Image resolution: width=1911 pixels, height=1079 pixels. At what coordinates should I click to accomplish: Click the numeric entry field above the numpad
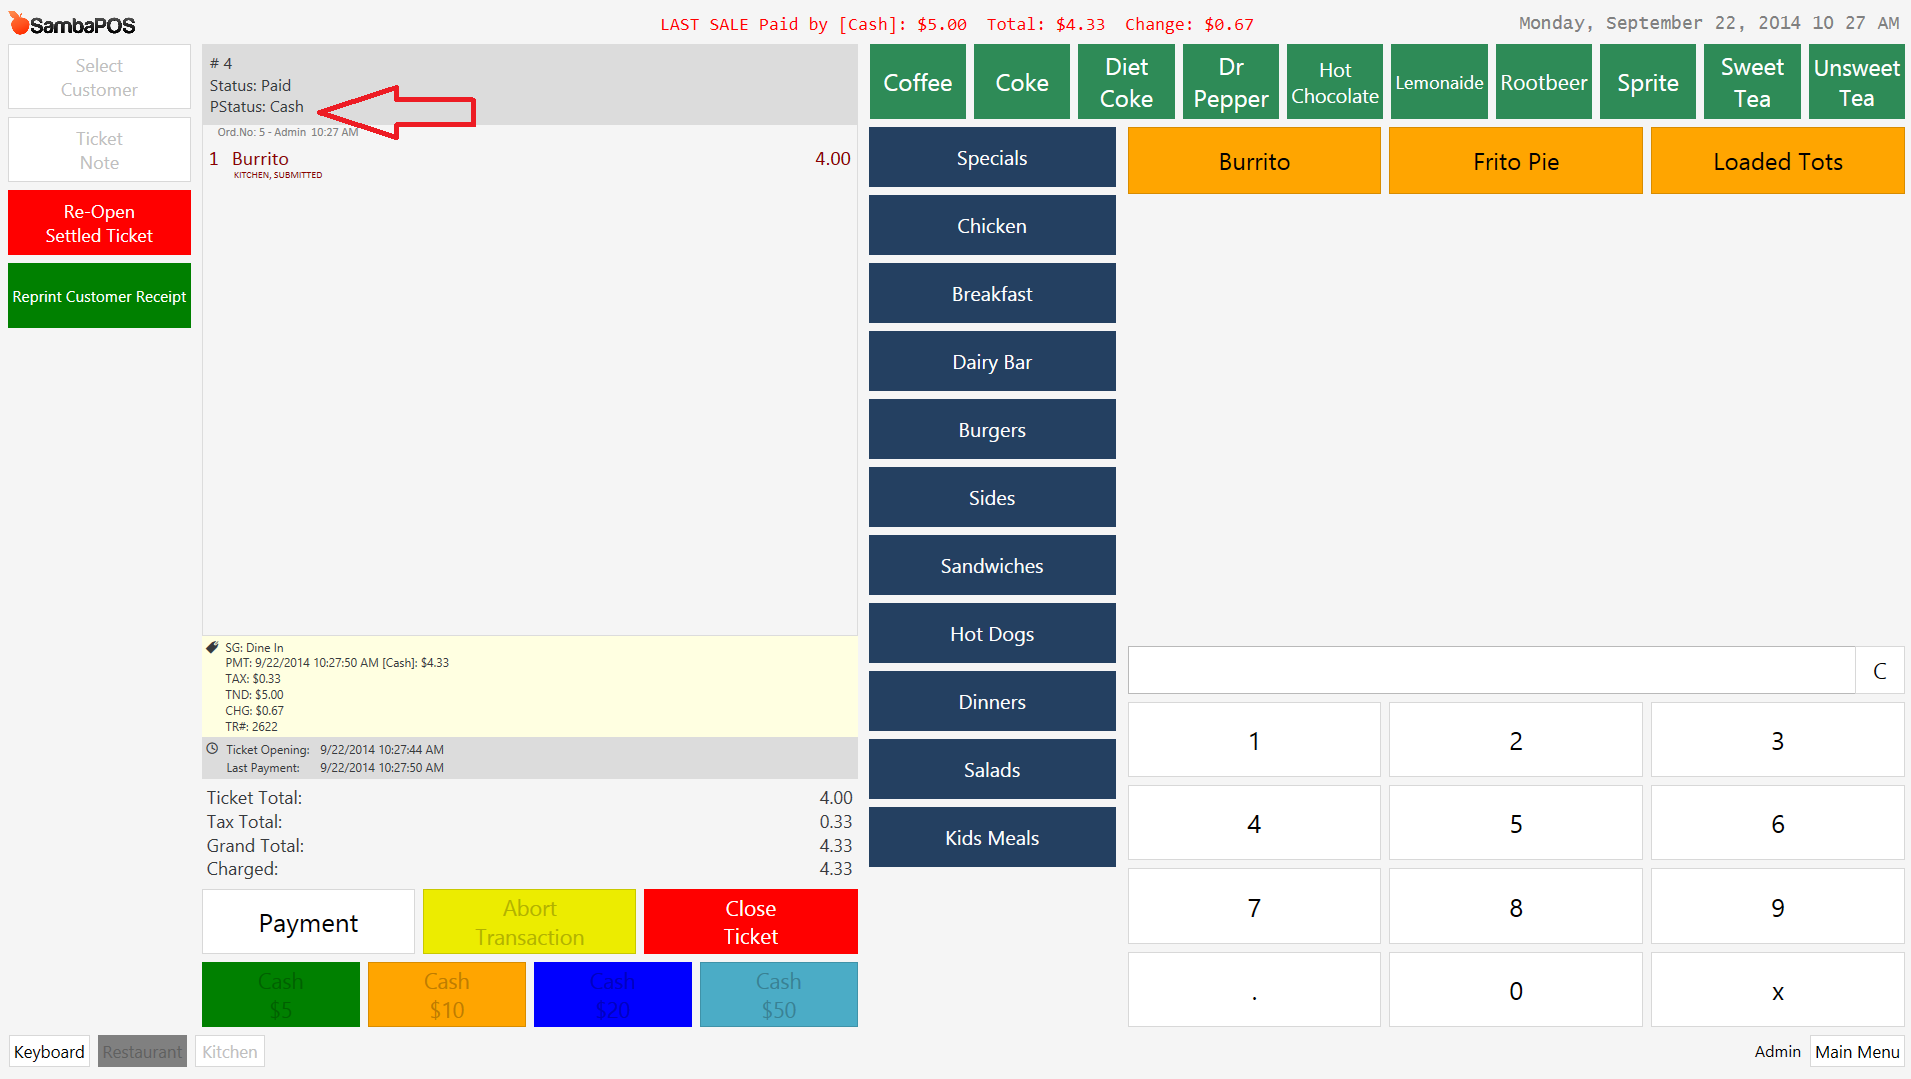coord(1490,670)
